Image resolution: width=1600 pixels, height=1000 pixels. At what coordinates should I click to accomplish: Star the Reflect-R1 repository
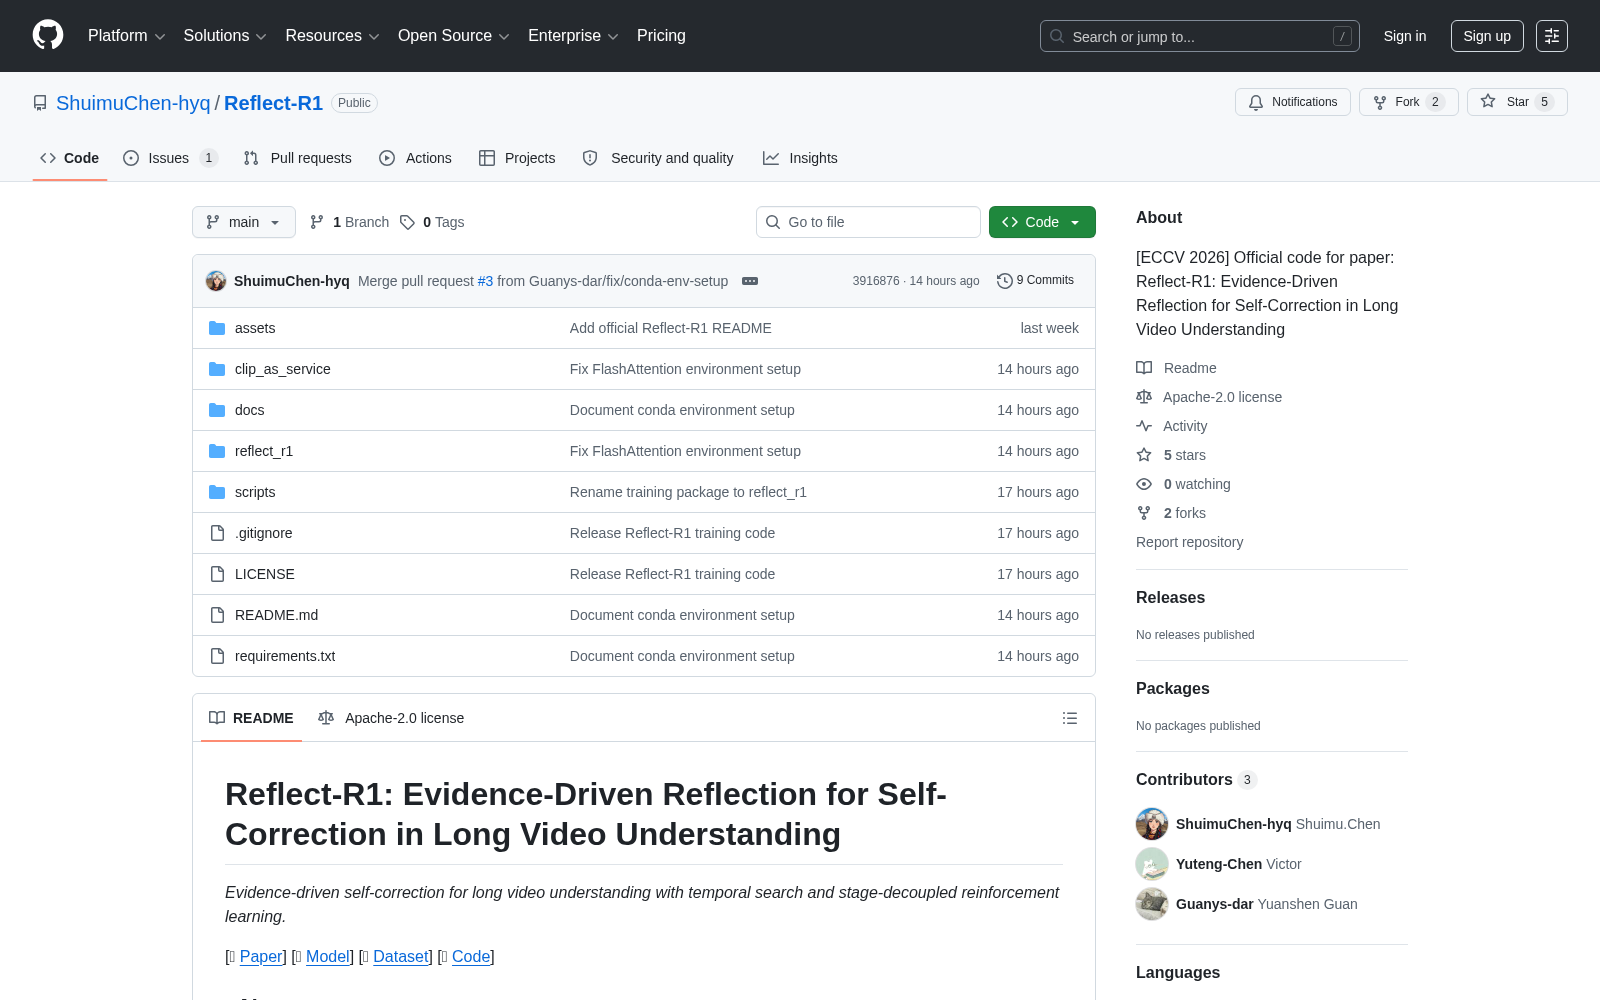coord(1517,102)
